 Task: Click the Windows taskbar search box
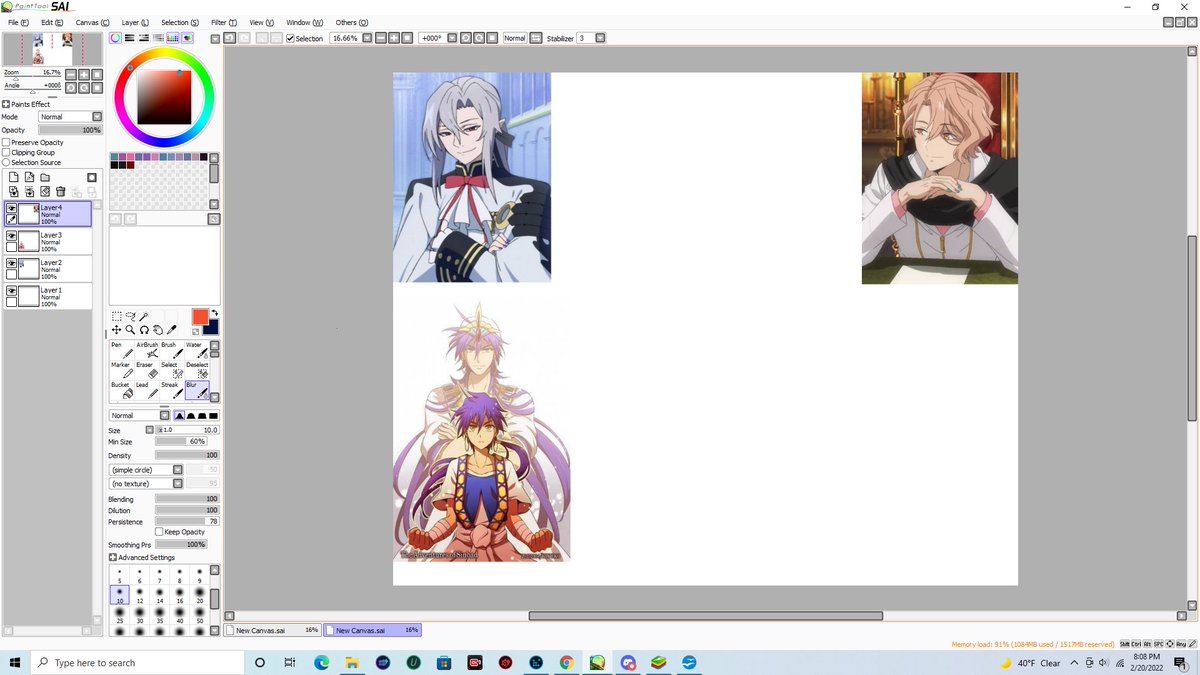click(x=138, y=663)
